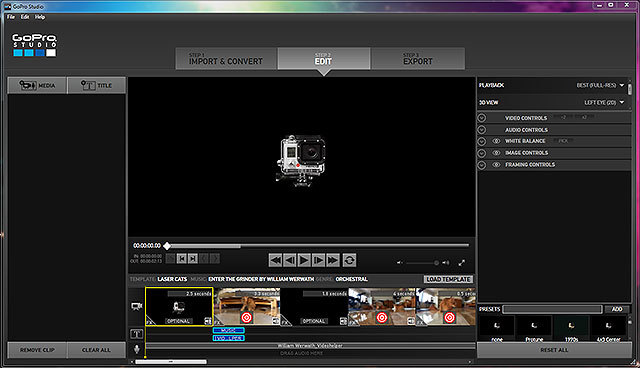640x368 pixels.
Task: Go to Step 1 Import & Convert tab
Action: pyautogui.click(x=226, y=59)
